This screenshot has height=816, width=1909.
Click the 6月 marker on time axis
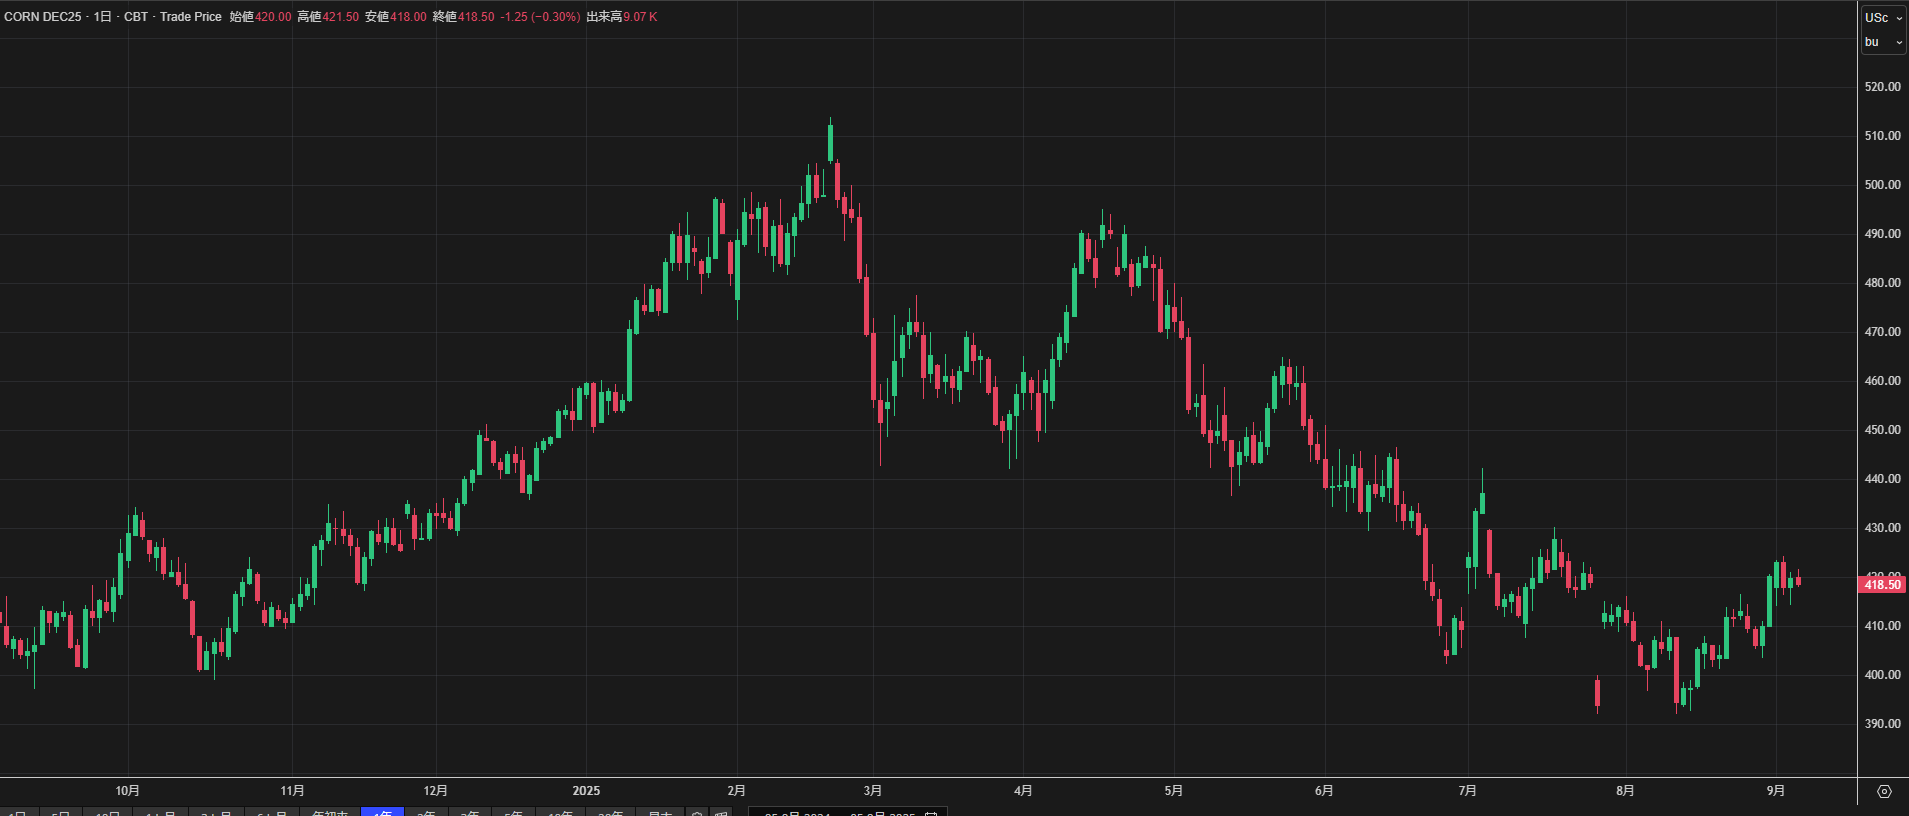point(1324,791)
